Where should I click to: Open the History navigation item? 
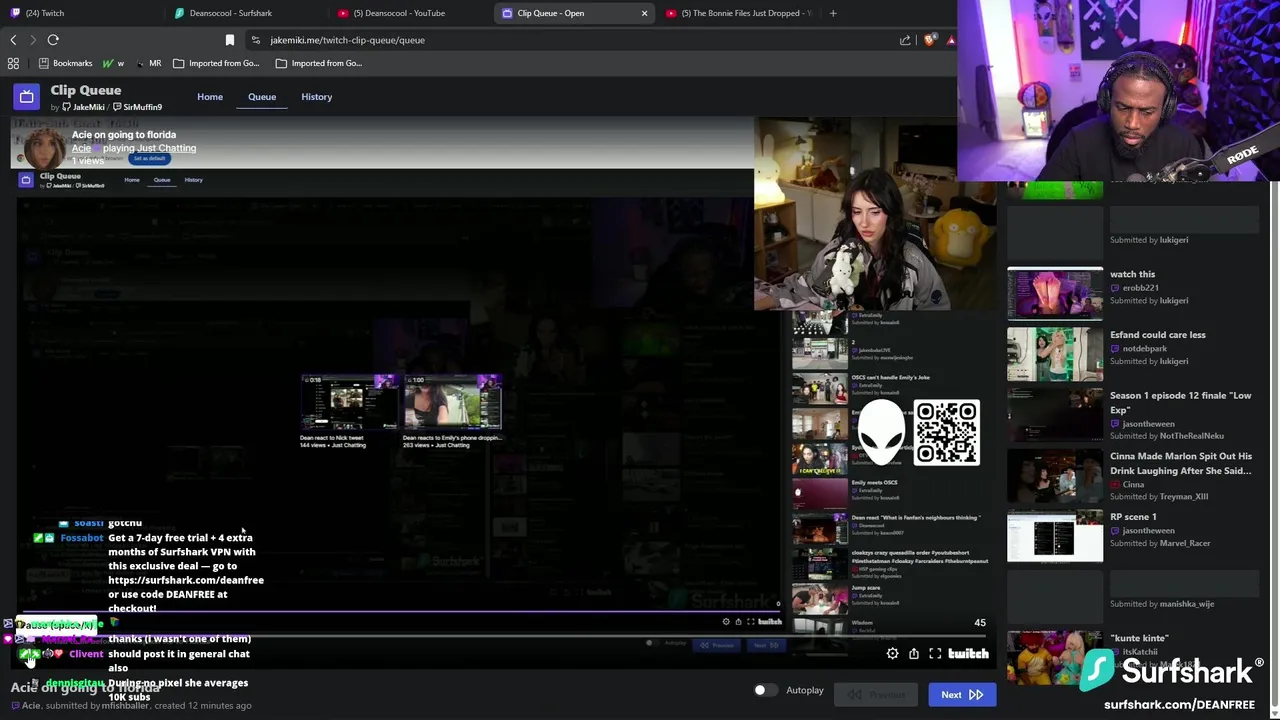click(316, 97)
